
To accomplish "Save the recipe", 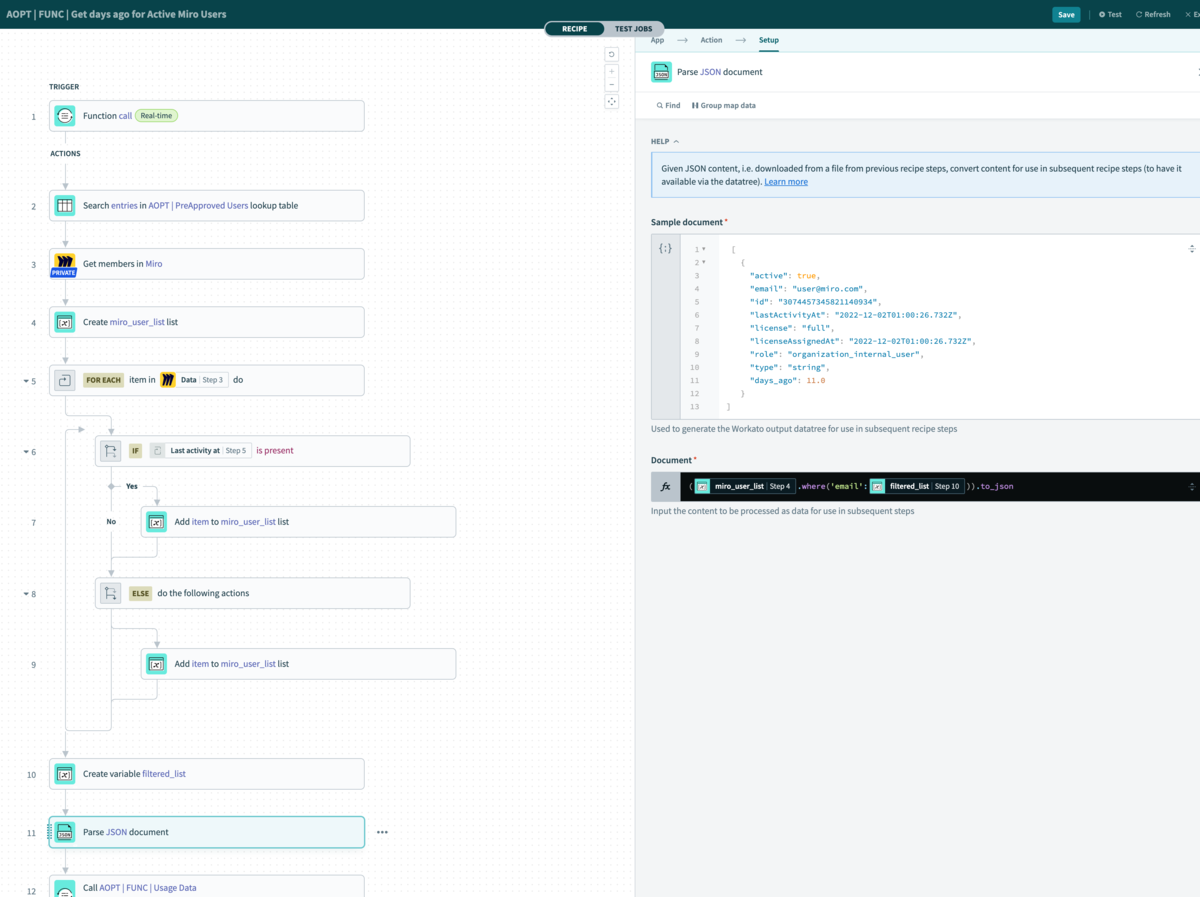I will (x=1066, y=15).
